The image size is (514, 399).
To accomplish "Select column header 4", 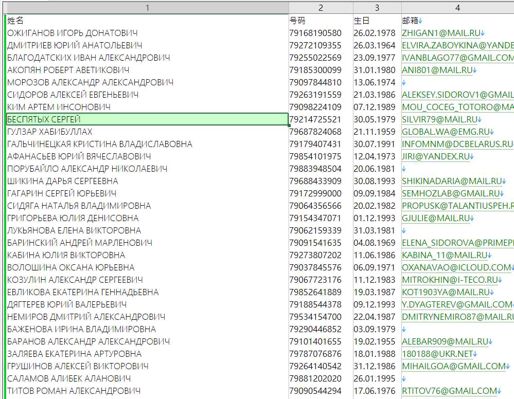I will click(458, 7).
